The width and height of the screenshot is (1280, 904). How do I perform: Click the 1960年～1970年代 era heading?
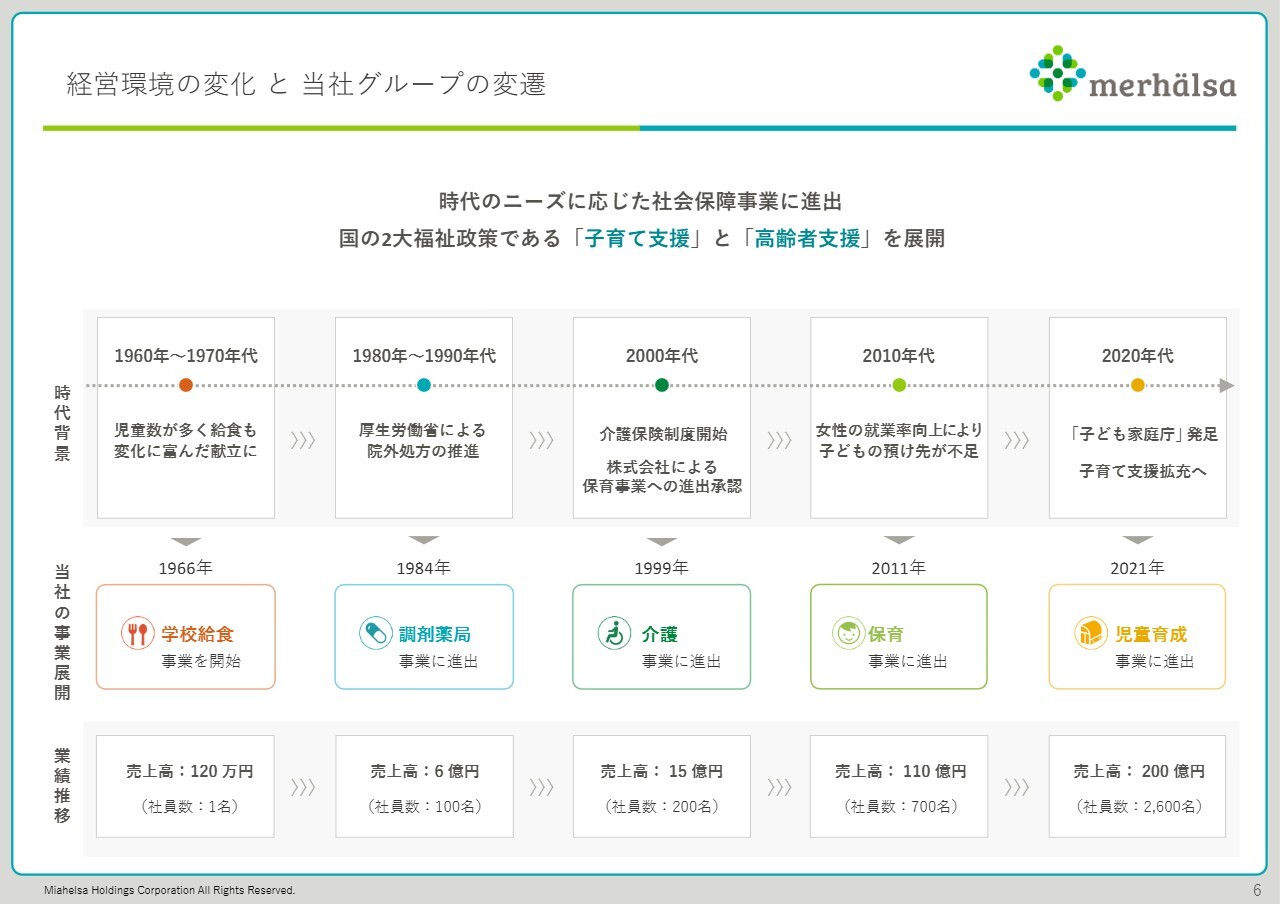[x=185, y=356]
